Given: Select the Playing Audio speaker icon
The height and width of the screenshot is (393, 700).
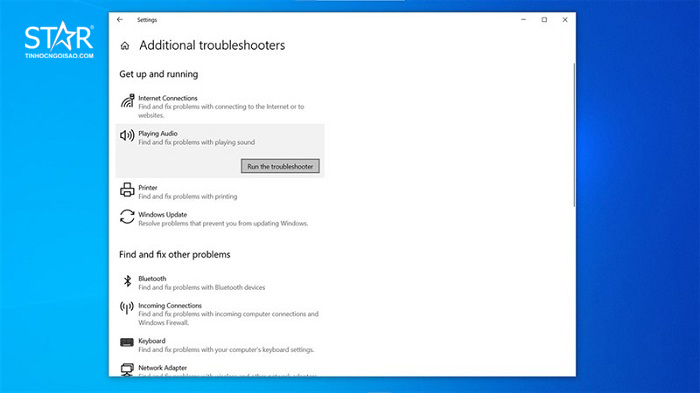Looking at the screenshot, I should tap(127, 135).
